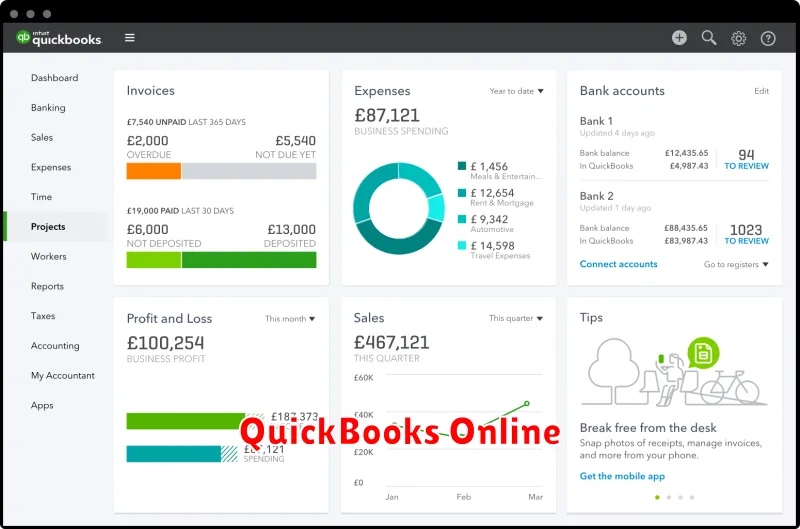Open the Year to date dropdown
The width and height of the screenshot is (800, 529).
pos(516,91)
